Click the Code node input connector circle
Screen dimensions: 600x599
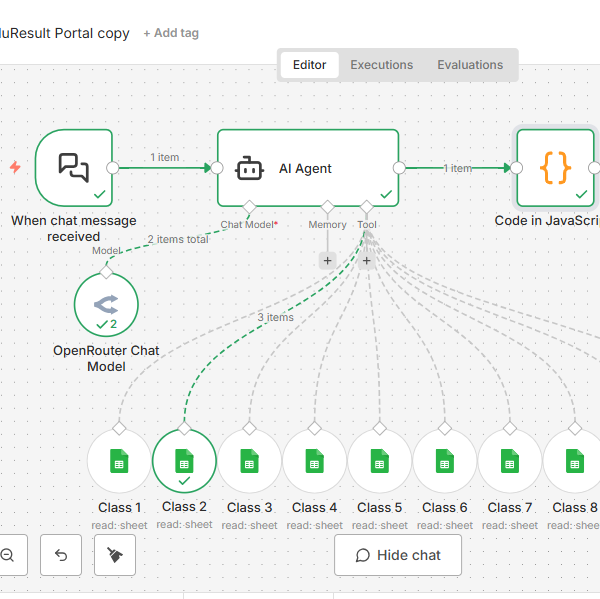pos(517,168)
